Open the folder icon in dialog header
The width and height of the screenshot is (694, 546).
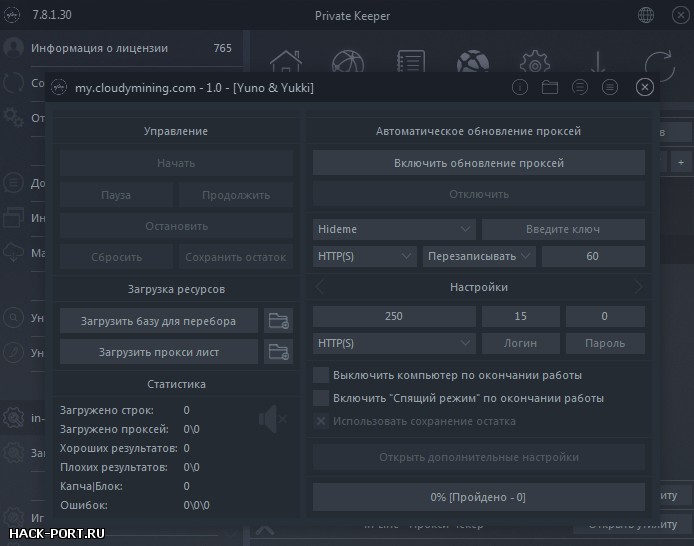[x=550, y=87]
